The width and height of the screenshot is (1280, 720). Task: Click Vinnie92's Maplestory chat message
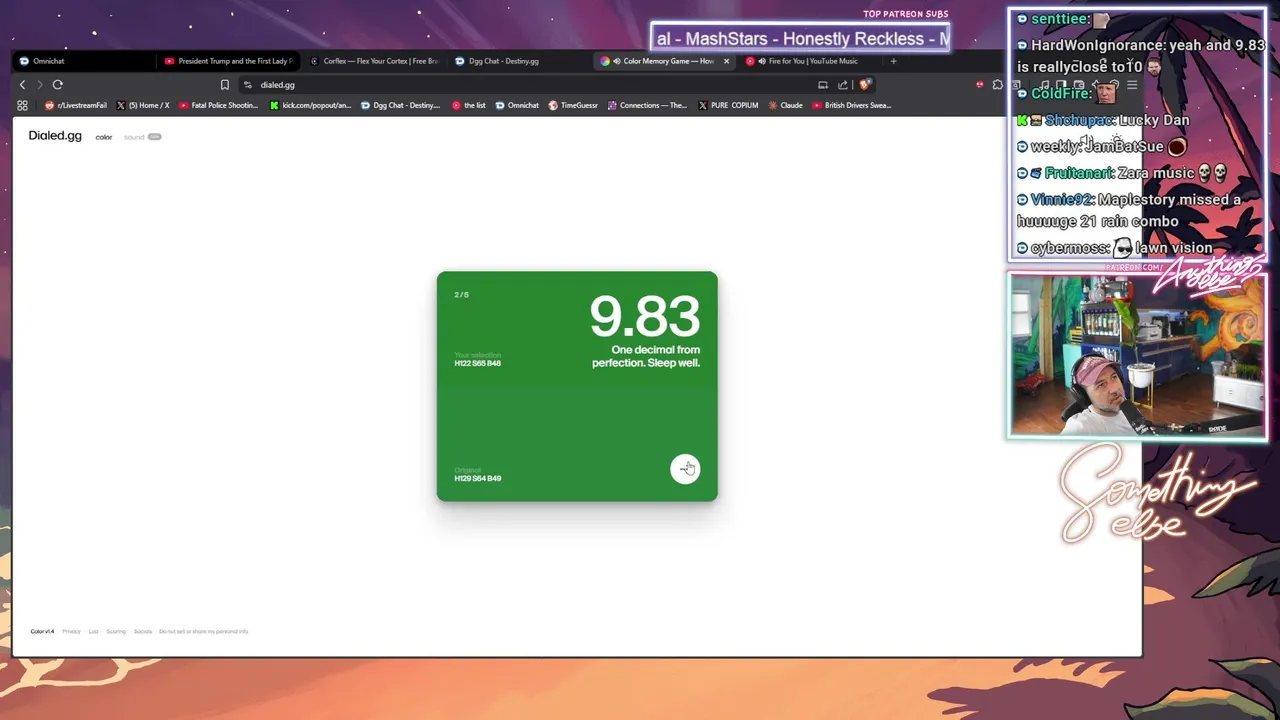1130,210
